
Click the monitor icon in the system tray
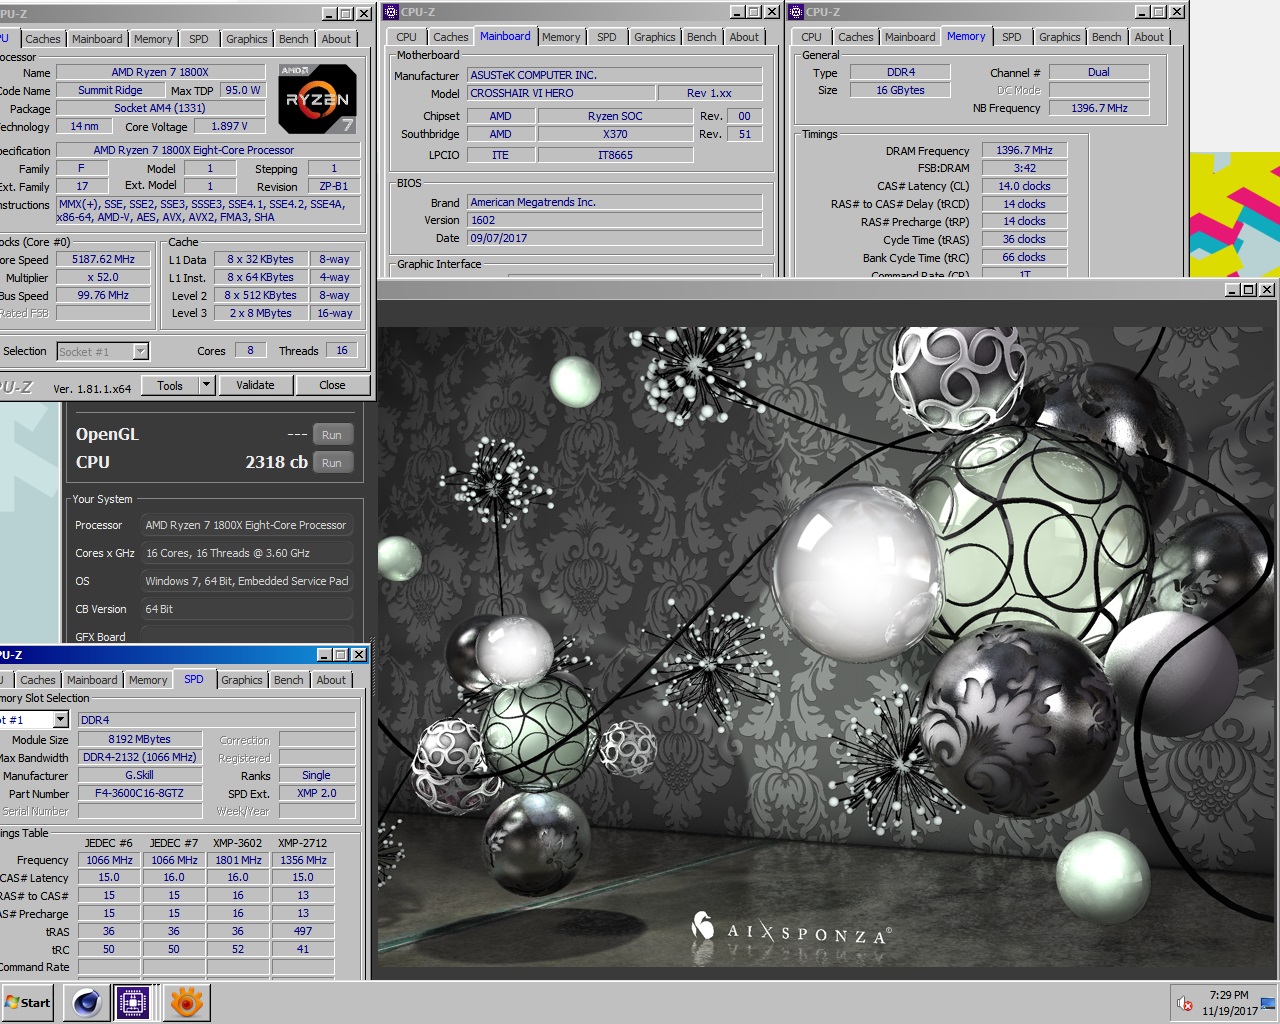point(1267,1003)
